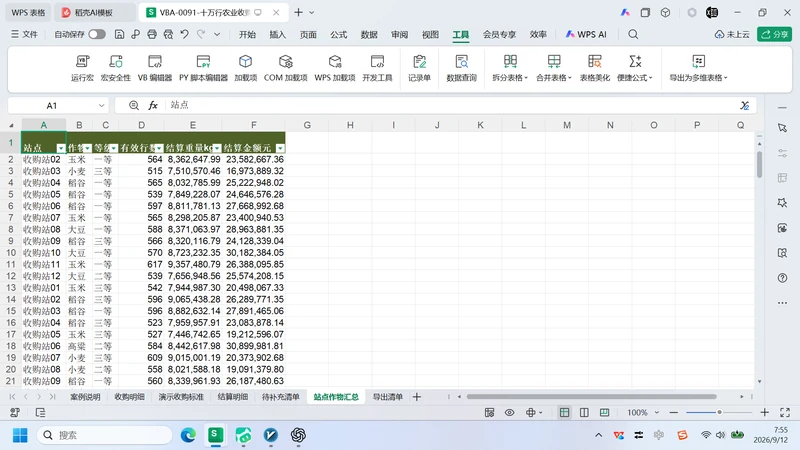800x450 pixels.
Task: Open the help icon in right sidebar
Action: (x=782, y=278)
